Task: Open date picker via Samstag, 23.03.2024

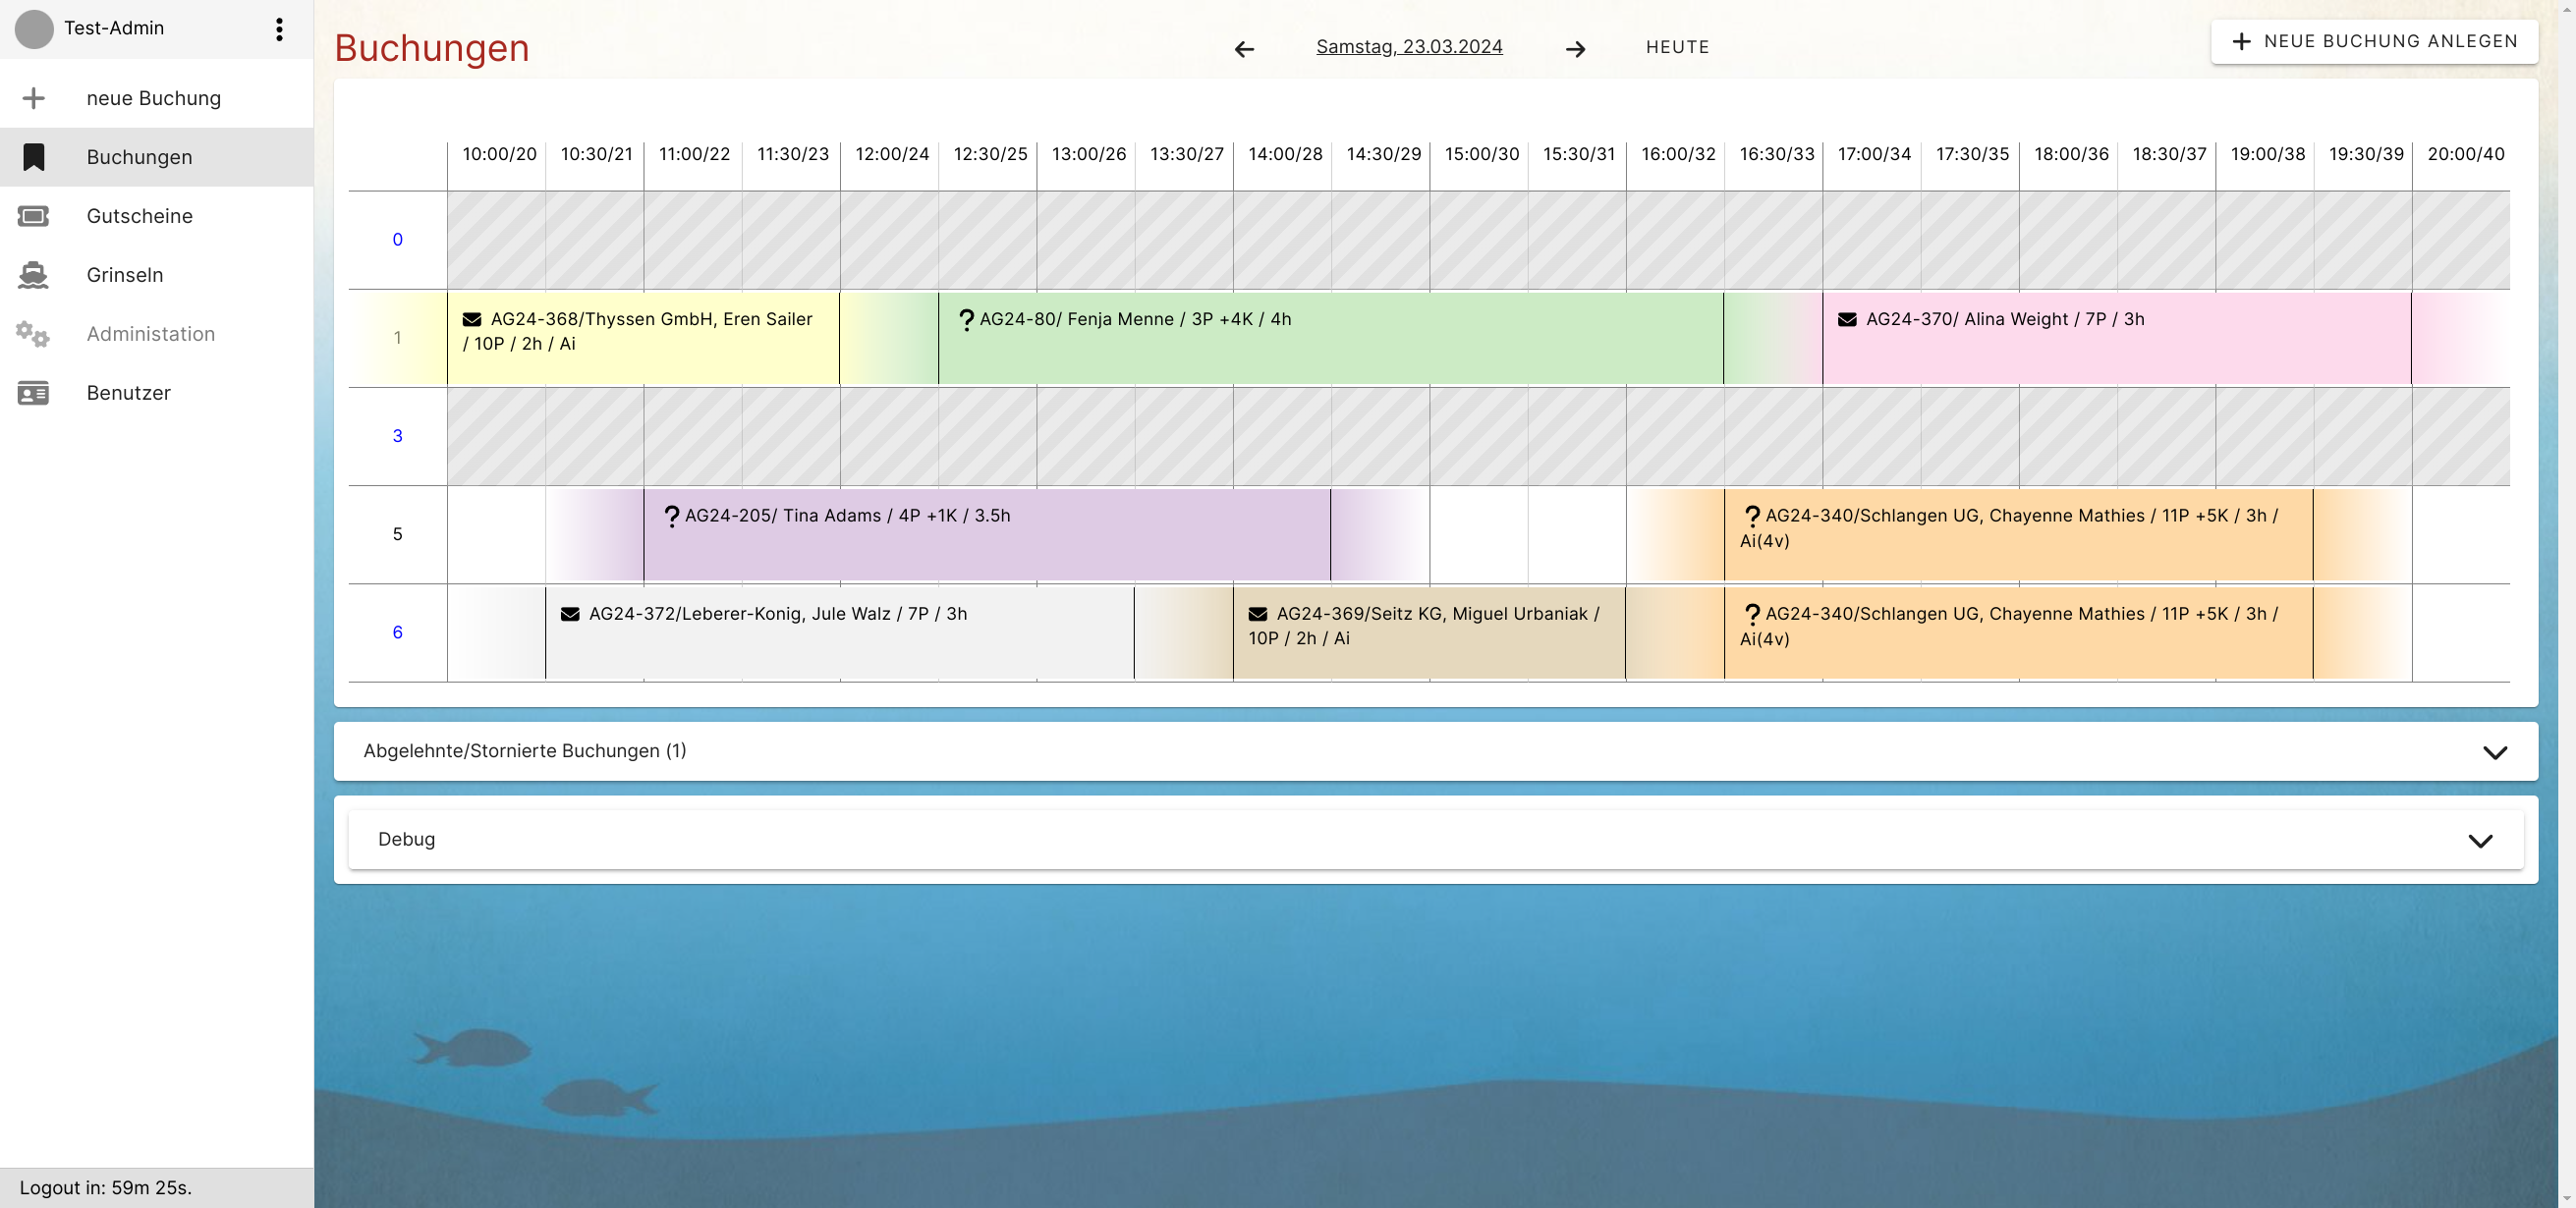Action: pyautogui.click(x=1408, y=47)
